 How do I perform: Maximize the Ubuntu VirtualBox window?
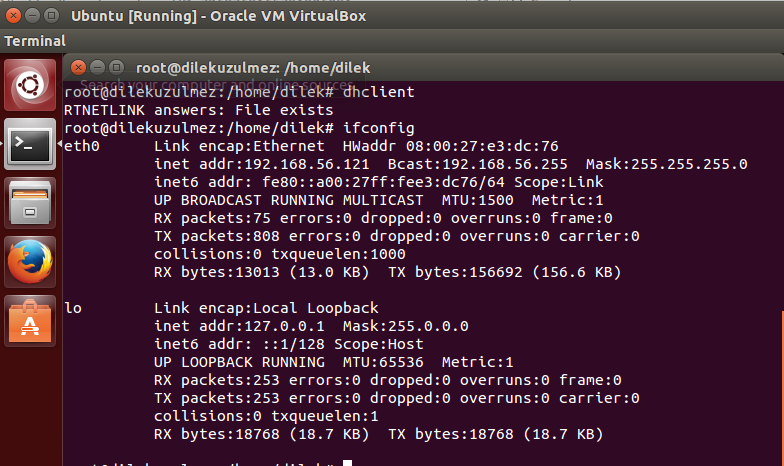pos(52,16)
